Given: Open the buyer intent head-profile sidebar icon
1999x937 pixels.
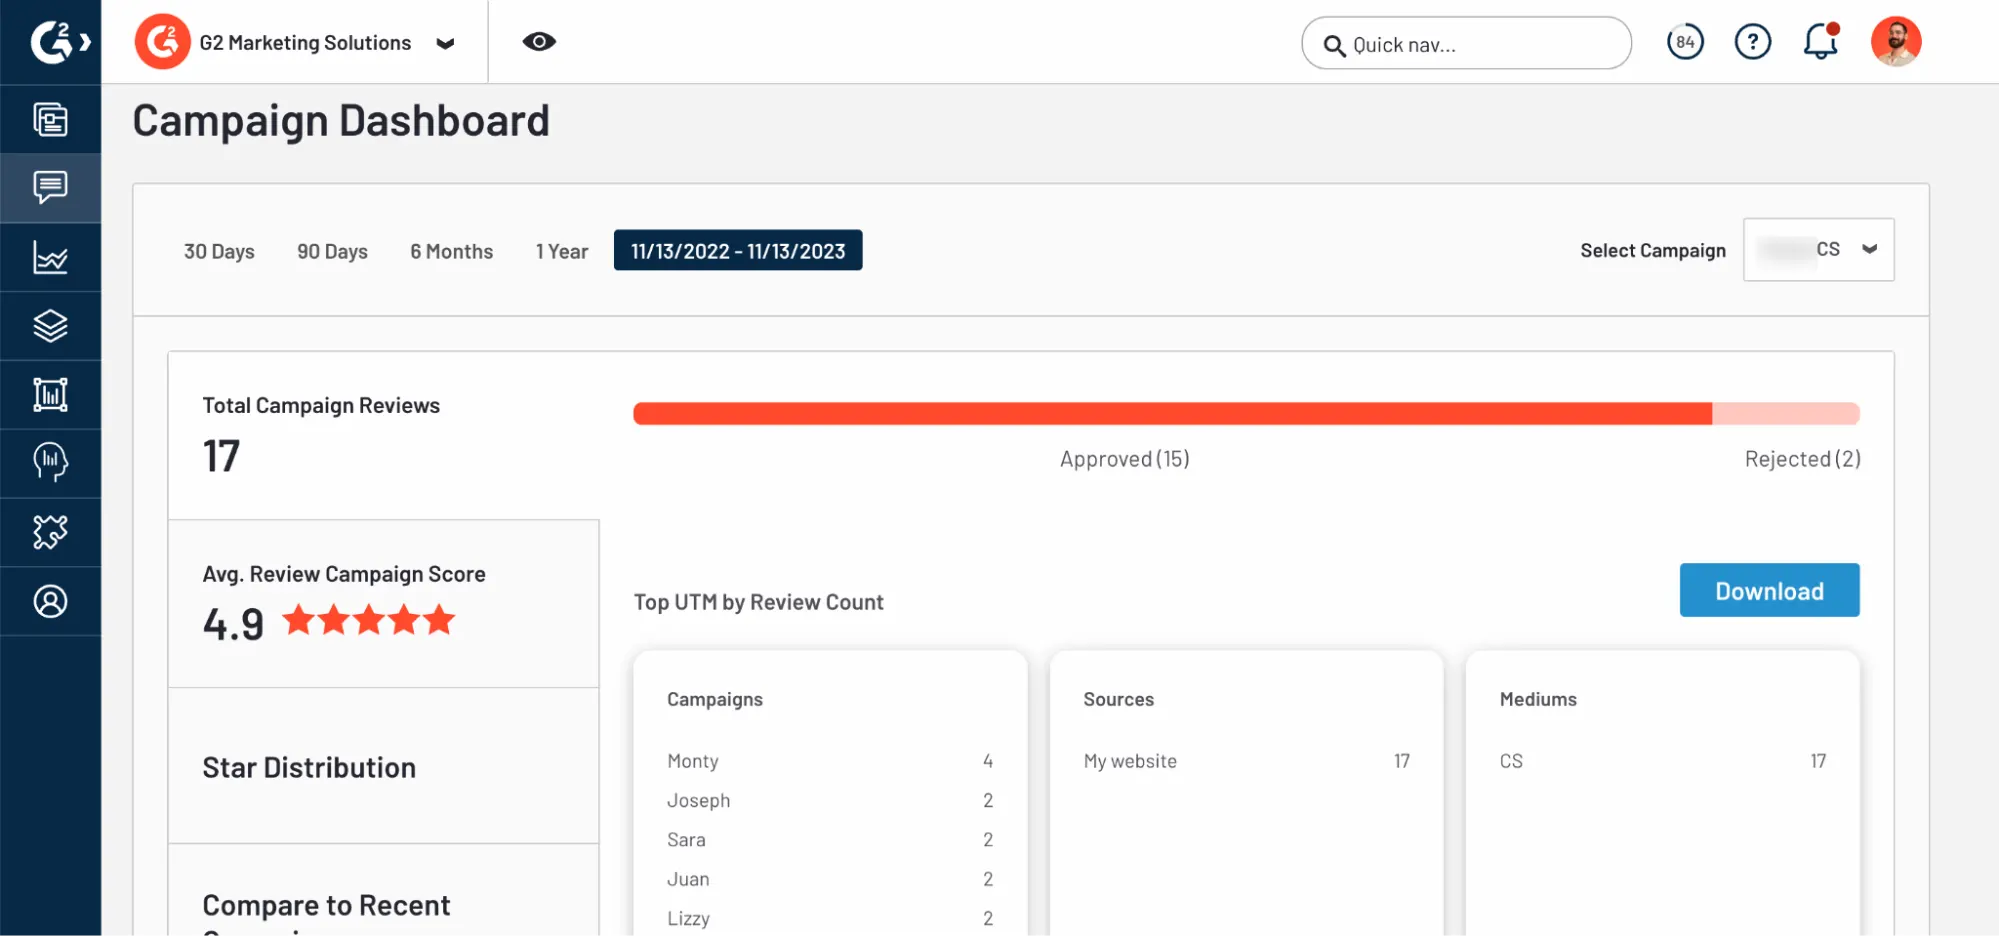Looking at the screenshot, I should [x=51, y=463].
